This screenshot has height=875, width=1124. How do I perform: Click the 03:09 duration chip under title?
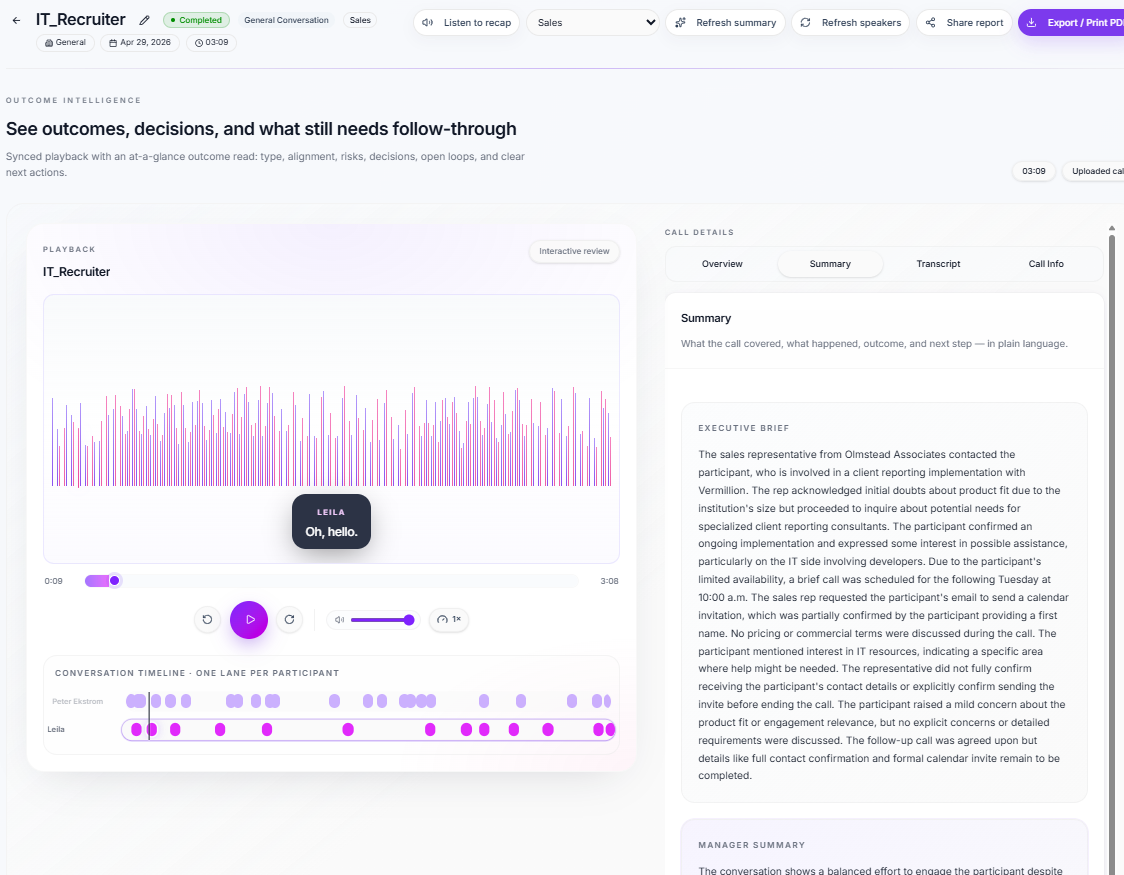pos(211,42)
